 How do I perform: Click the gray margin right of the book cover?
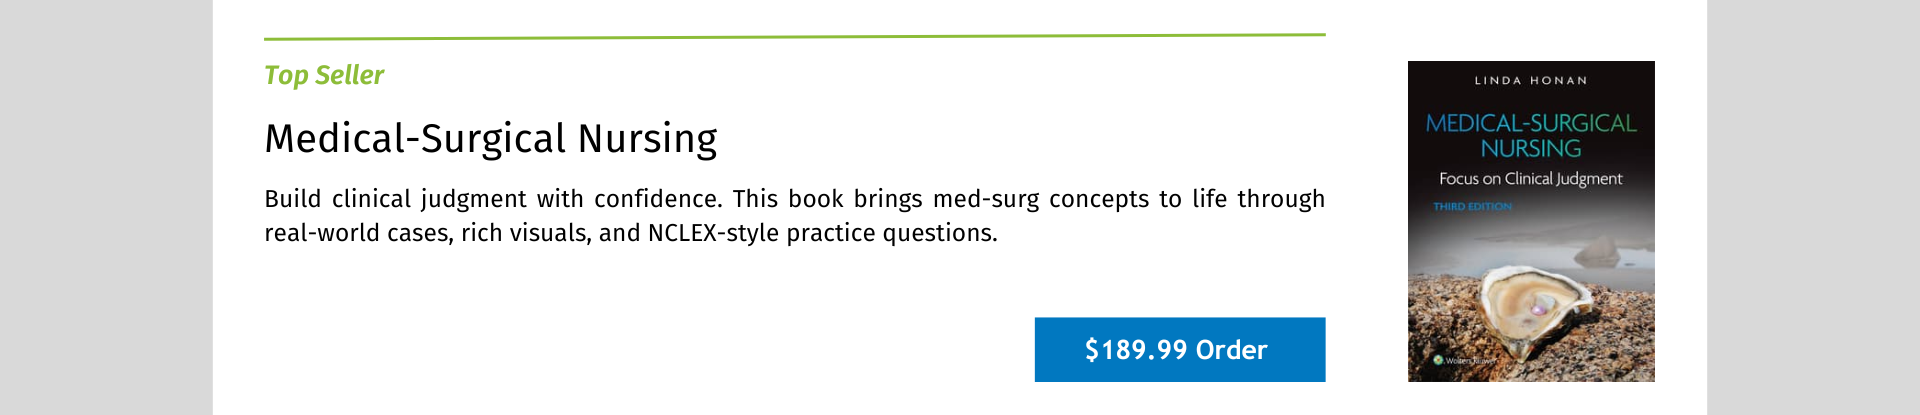pos(1813,207)
